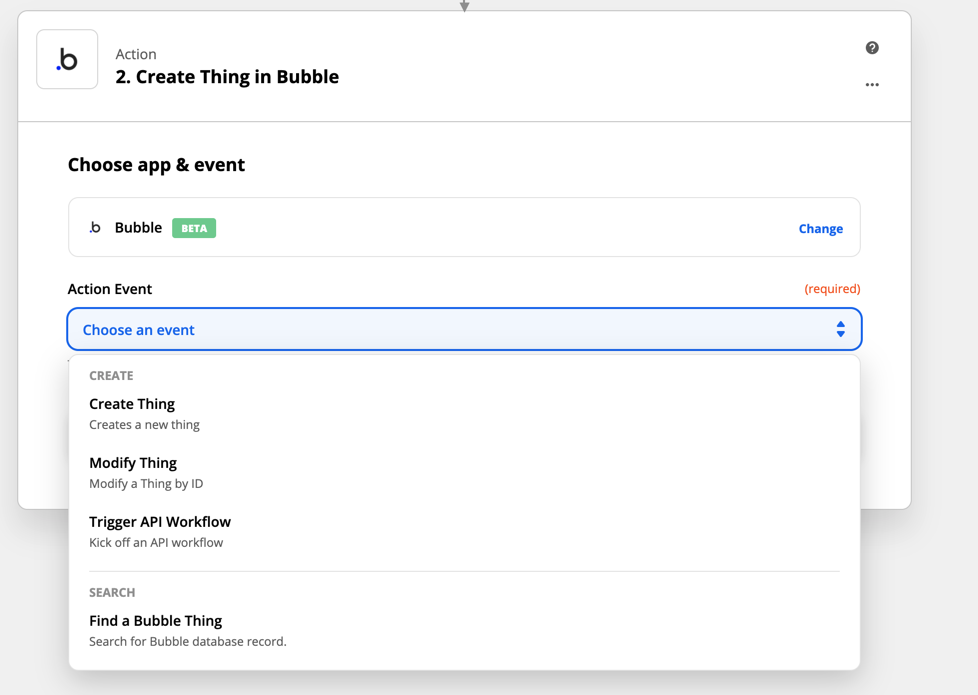
Task: Click the Choose app & event heading
Action: click(x=157, y=165)
